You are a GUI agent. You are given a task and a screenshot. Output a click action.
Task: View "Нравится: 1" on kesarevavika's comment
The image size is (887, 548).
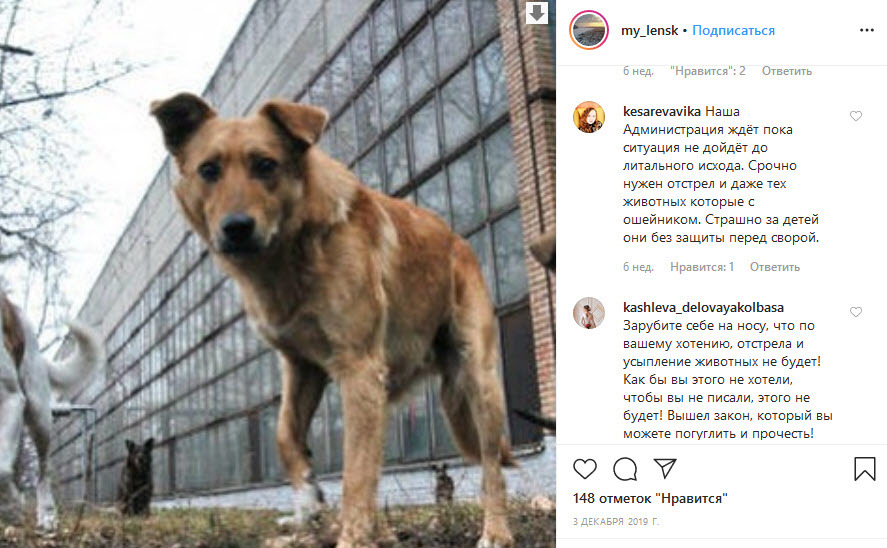pos(702,267)
